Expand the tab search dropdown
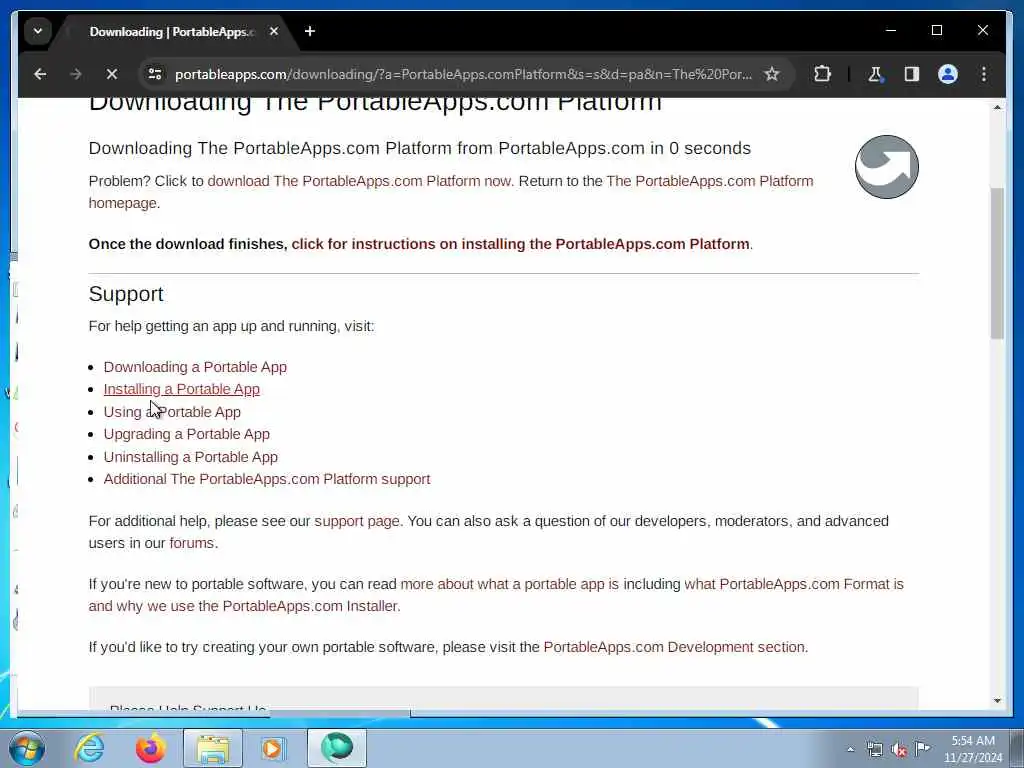Image resolution: width=1024 pixels, height=768 pixels. coord(38,31)
